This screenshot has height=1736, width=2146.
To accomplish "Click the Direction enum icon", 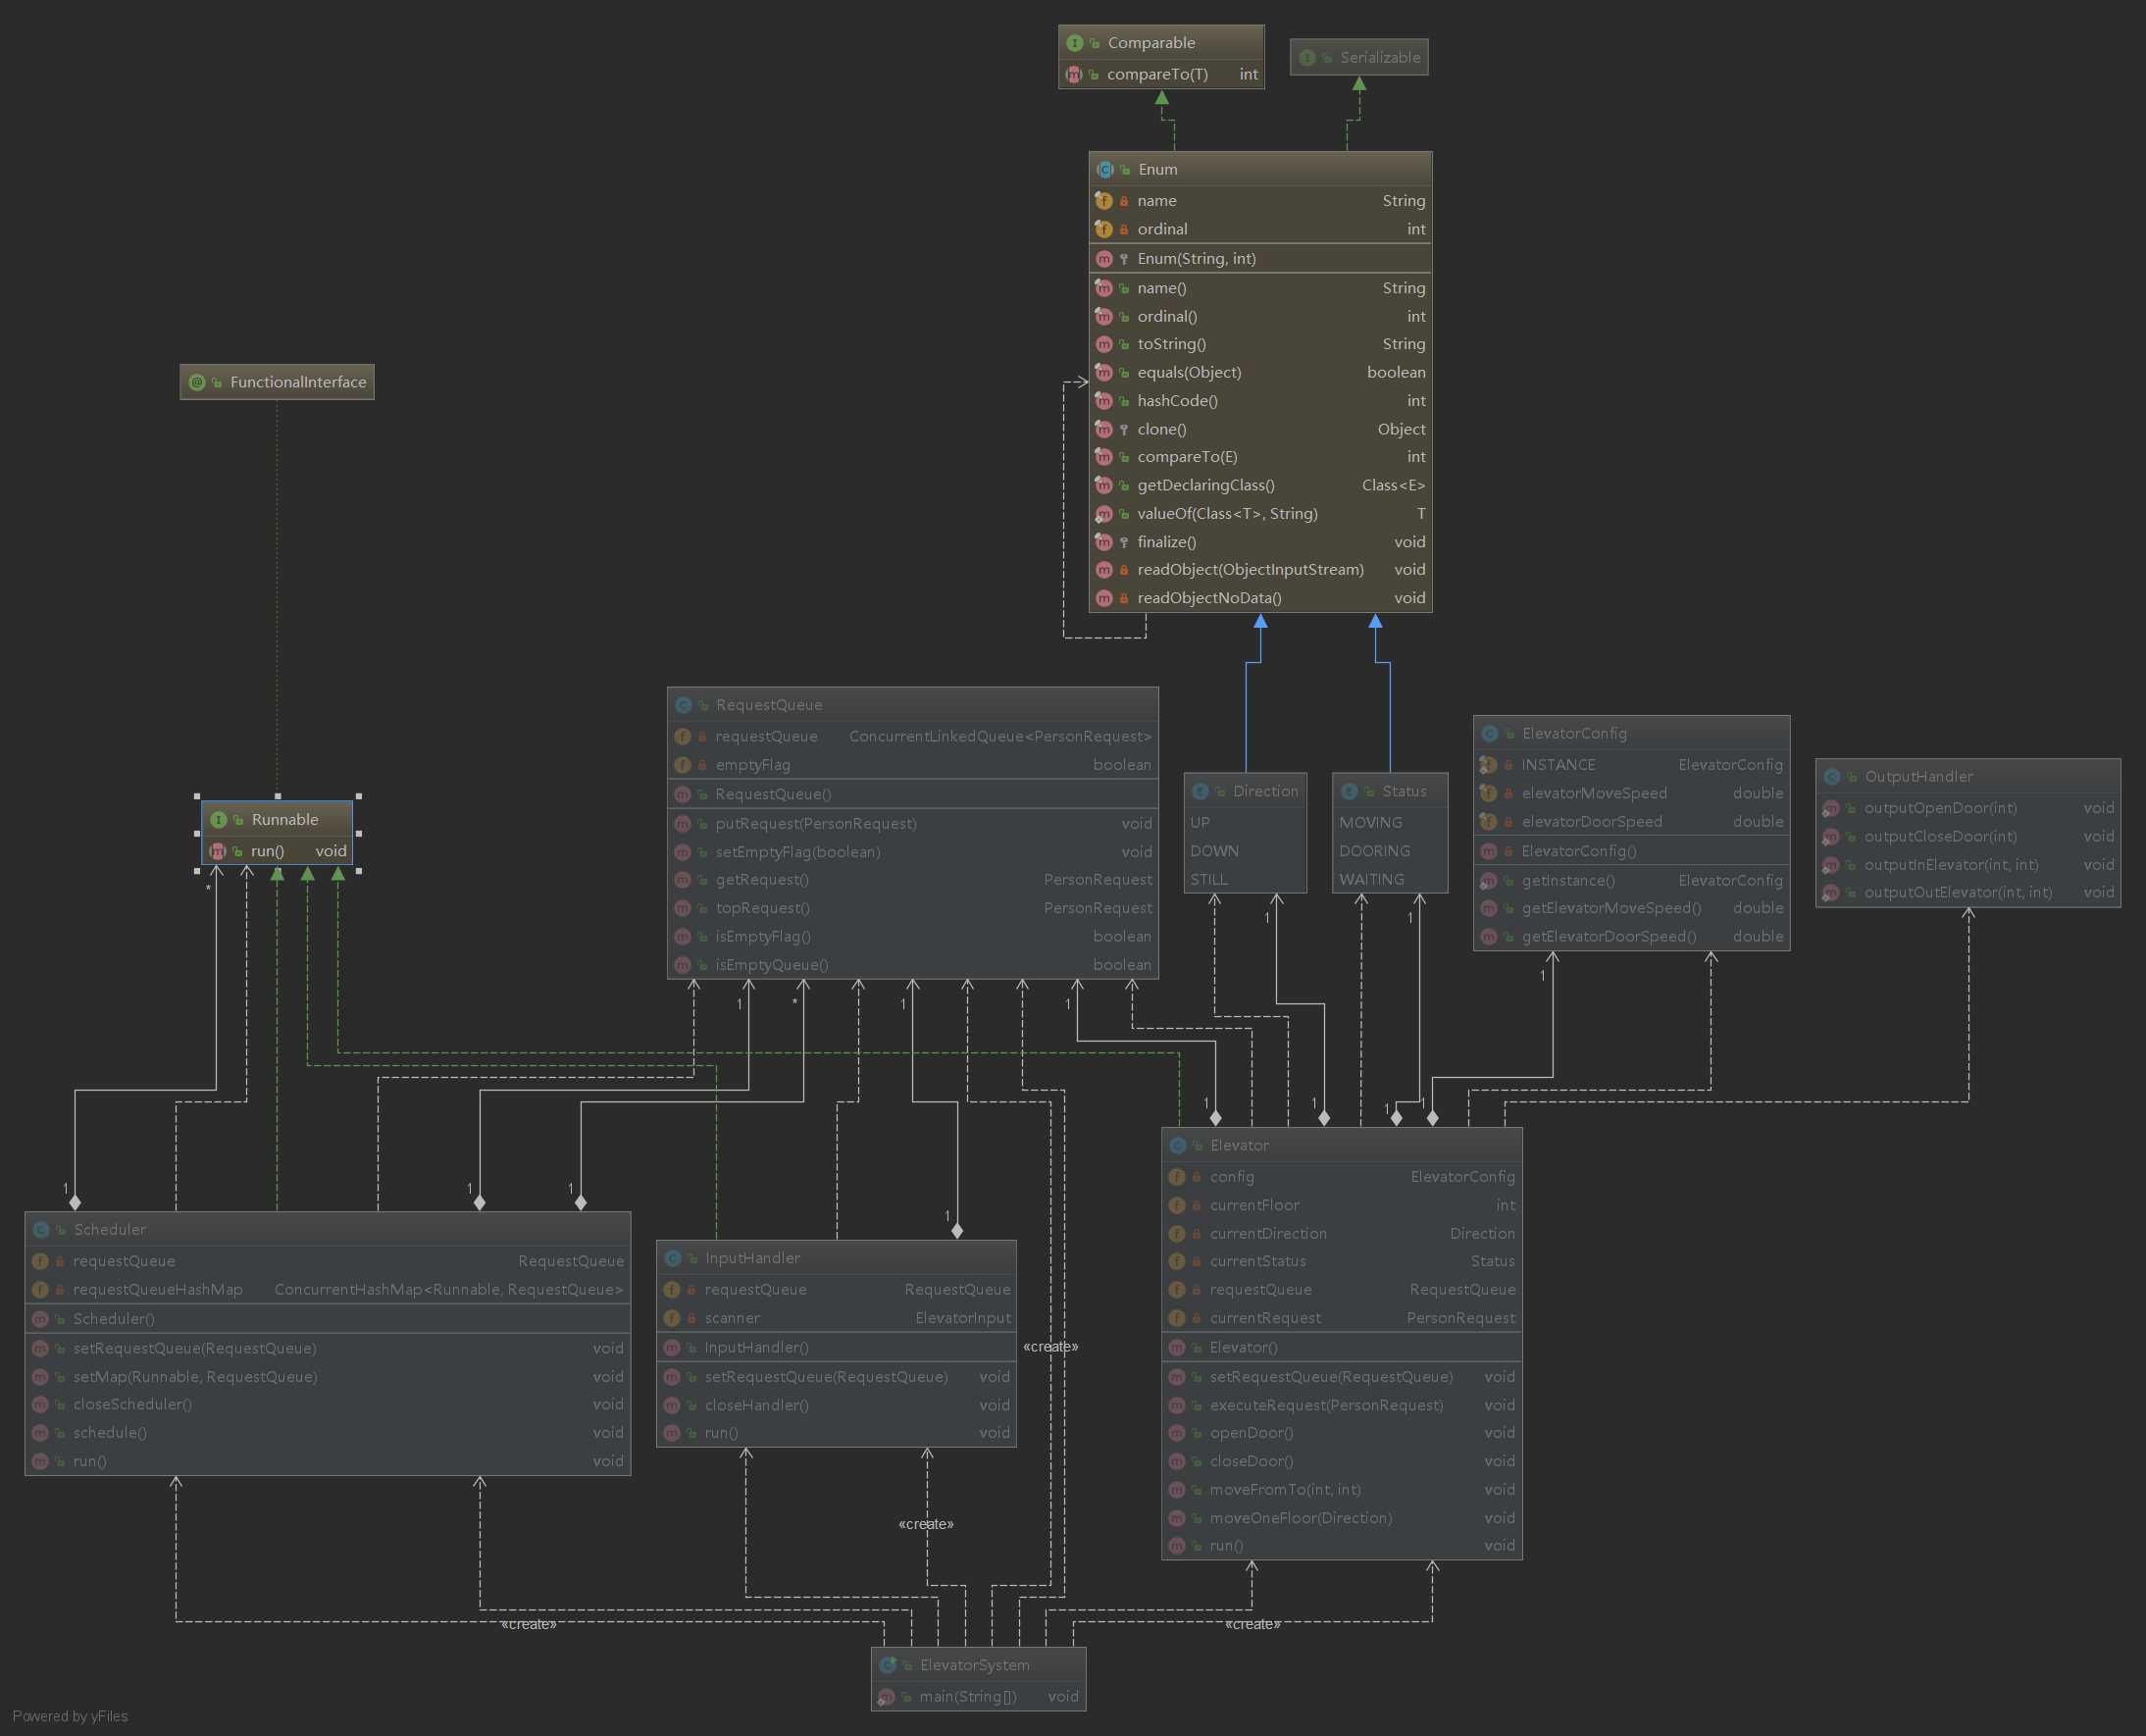I will [x=1200, y=791].
